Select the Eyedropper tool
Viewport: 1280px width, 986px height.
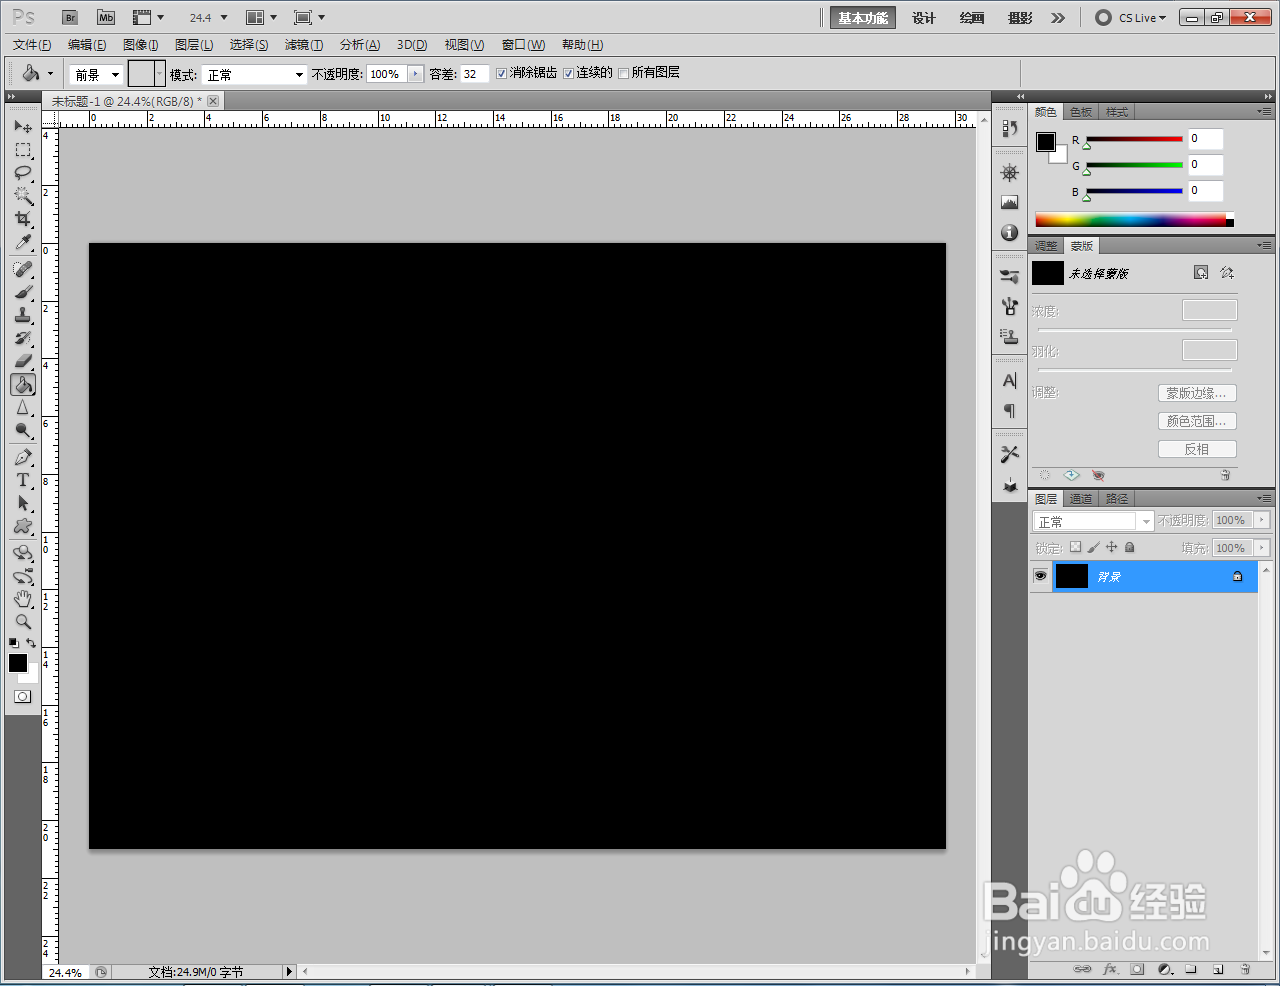23,242
